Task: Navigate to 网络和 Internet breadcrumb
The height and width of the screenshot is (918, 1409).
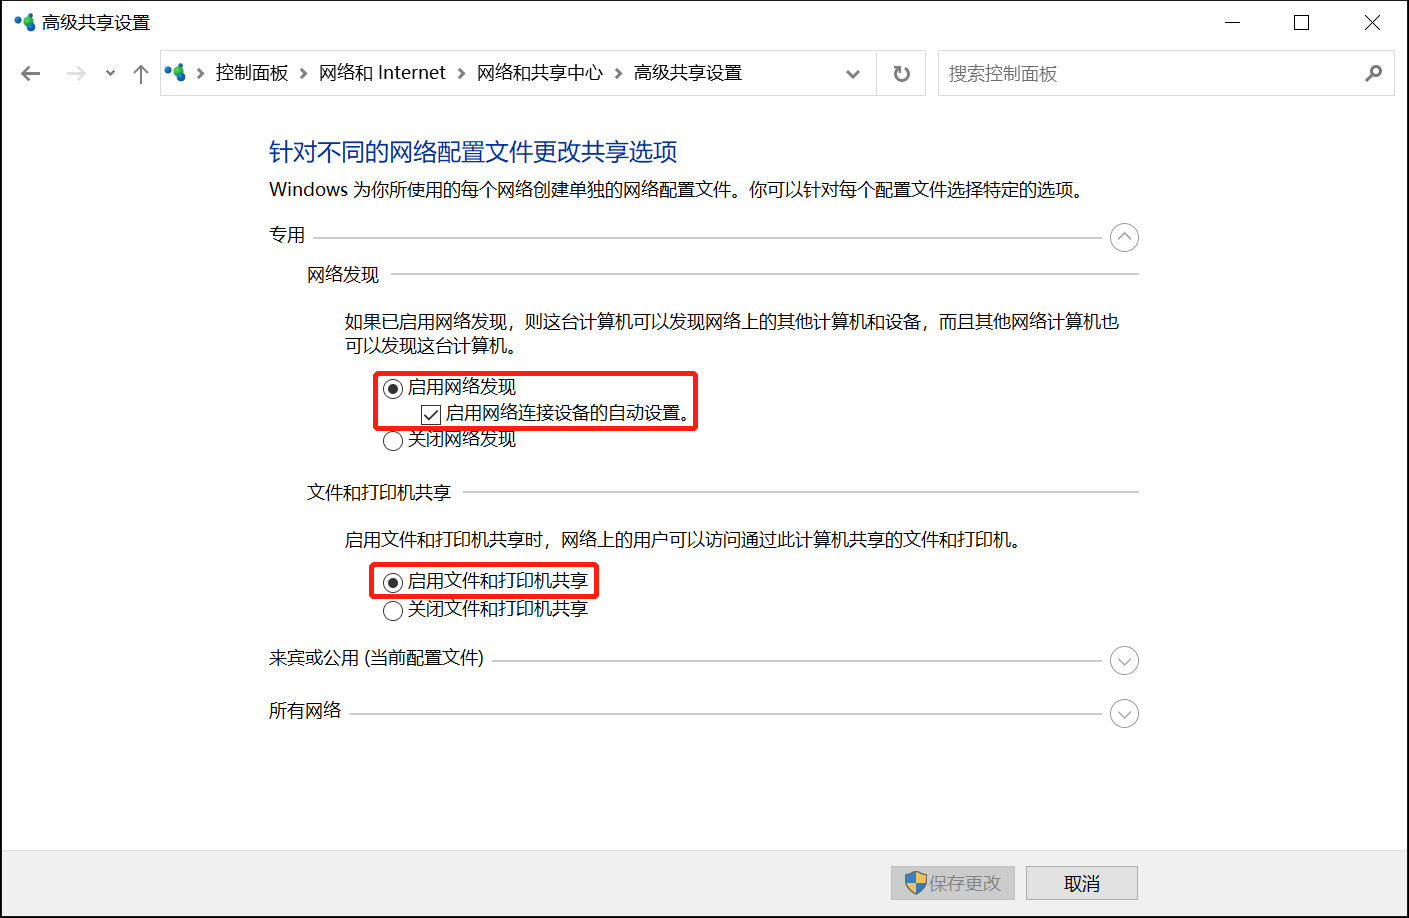Action: (x=382, y=72)
